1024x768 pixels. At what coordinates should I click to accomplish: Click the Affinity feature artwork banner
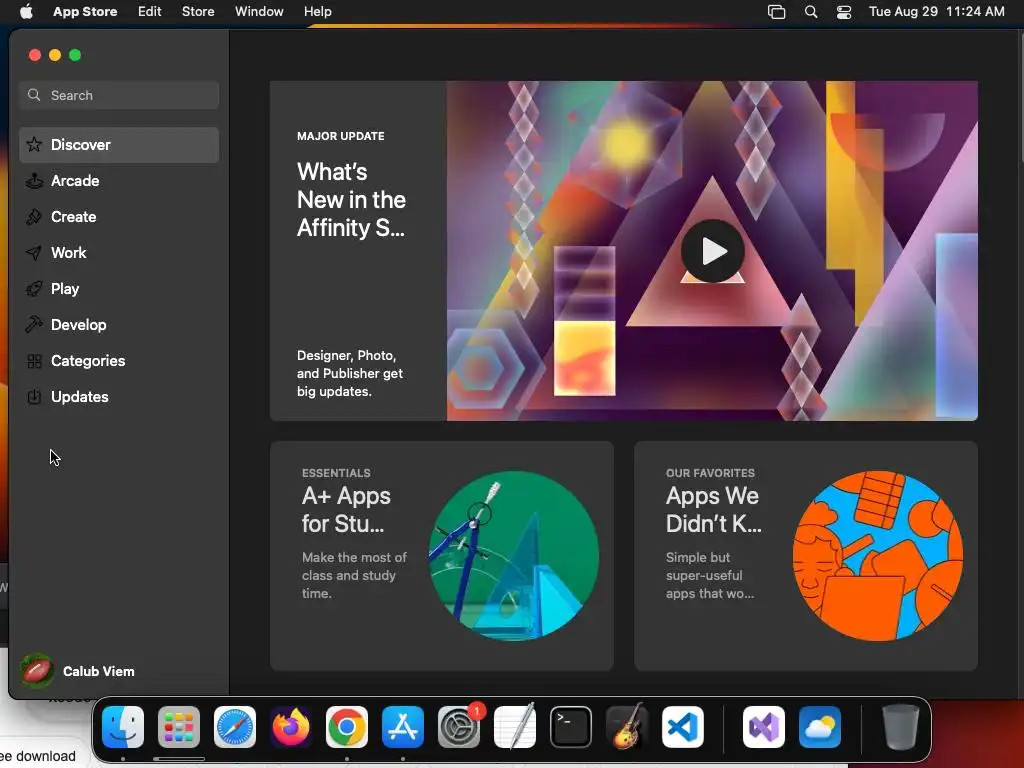click(x=712, y=251)
